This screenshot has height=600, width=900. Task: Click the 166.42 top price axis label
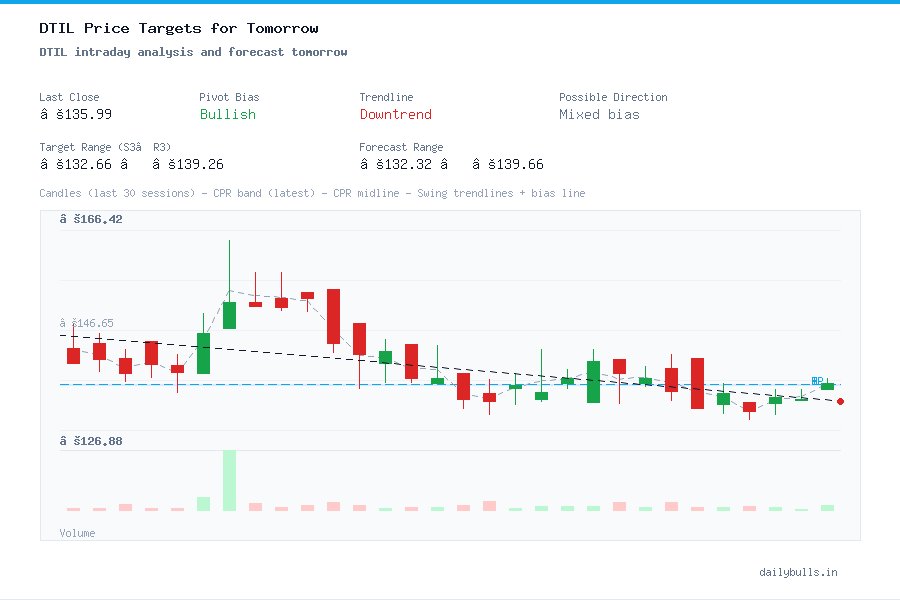point(91,219)
